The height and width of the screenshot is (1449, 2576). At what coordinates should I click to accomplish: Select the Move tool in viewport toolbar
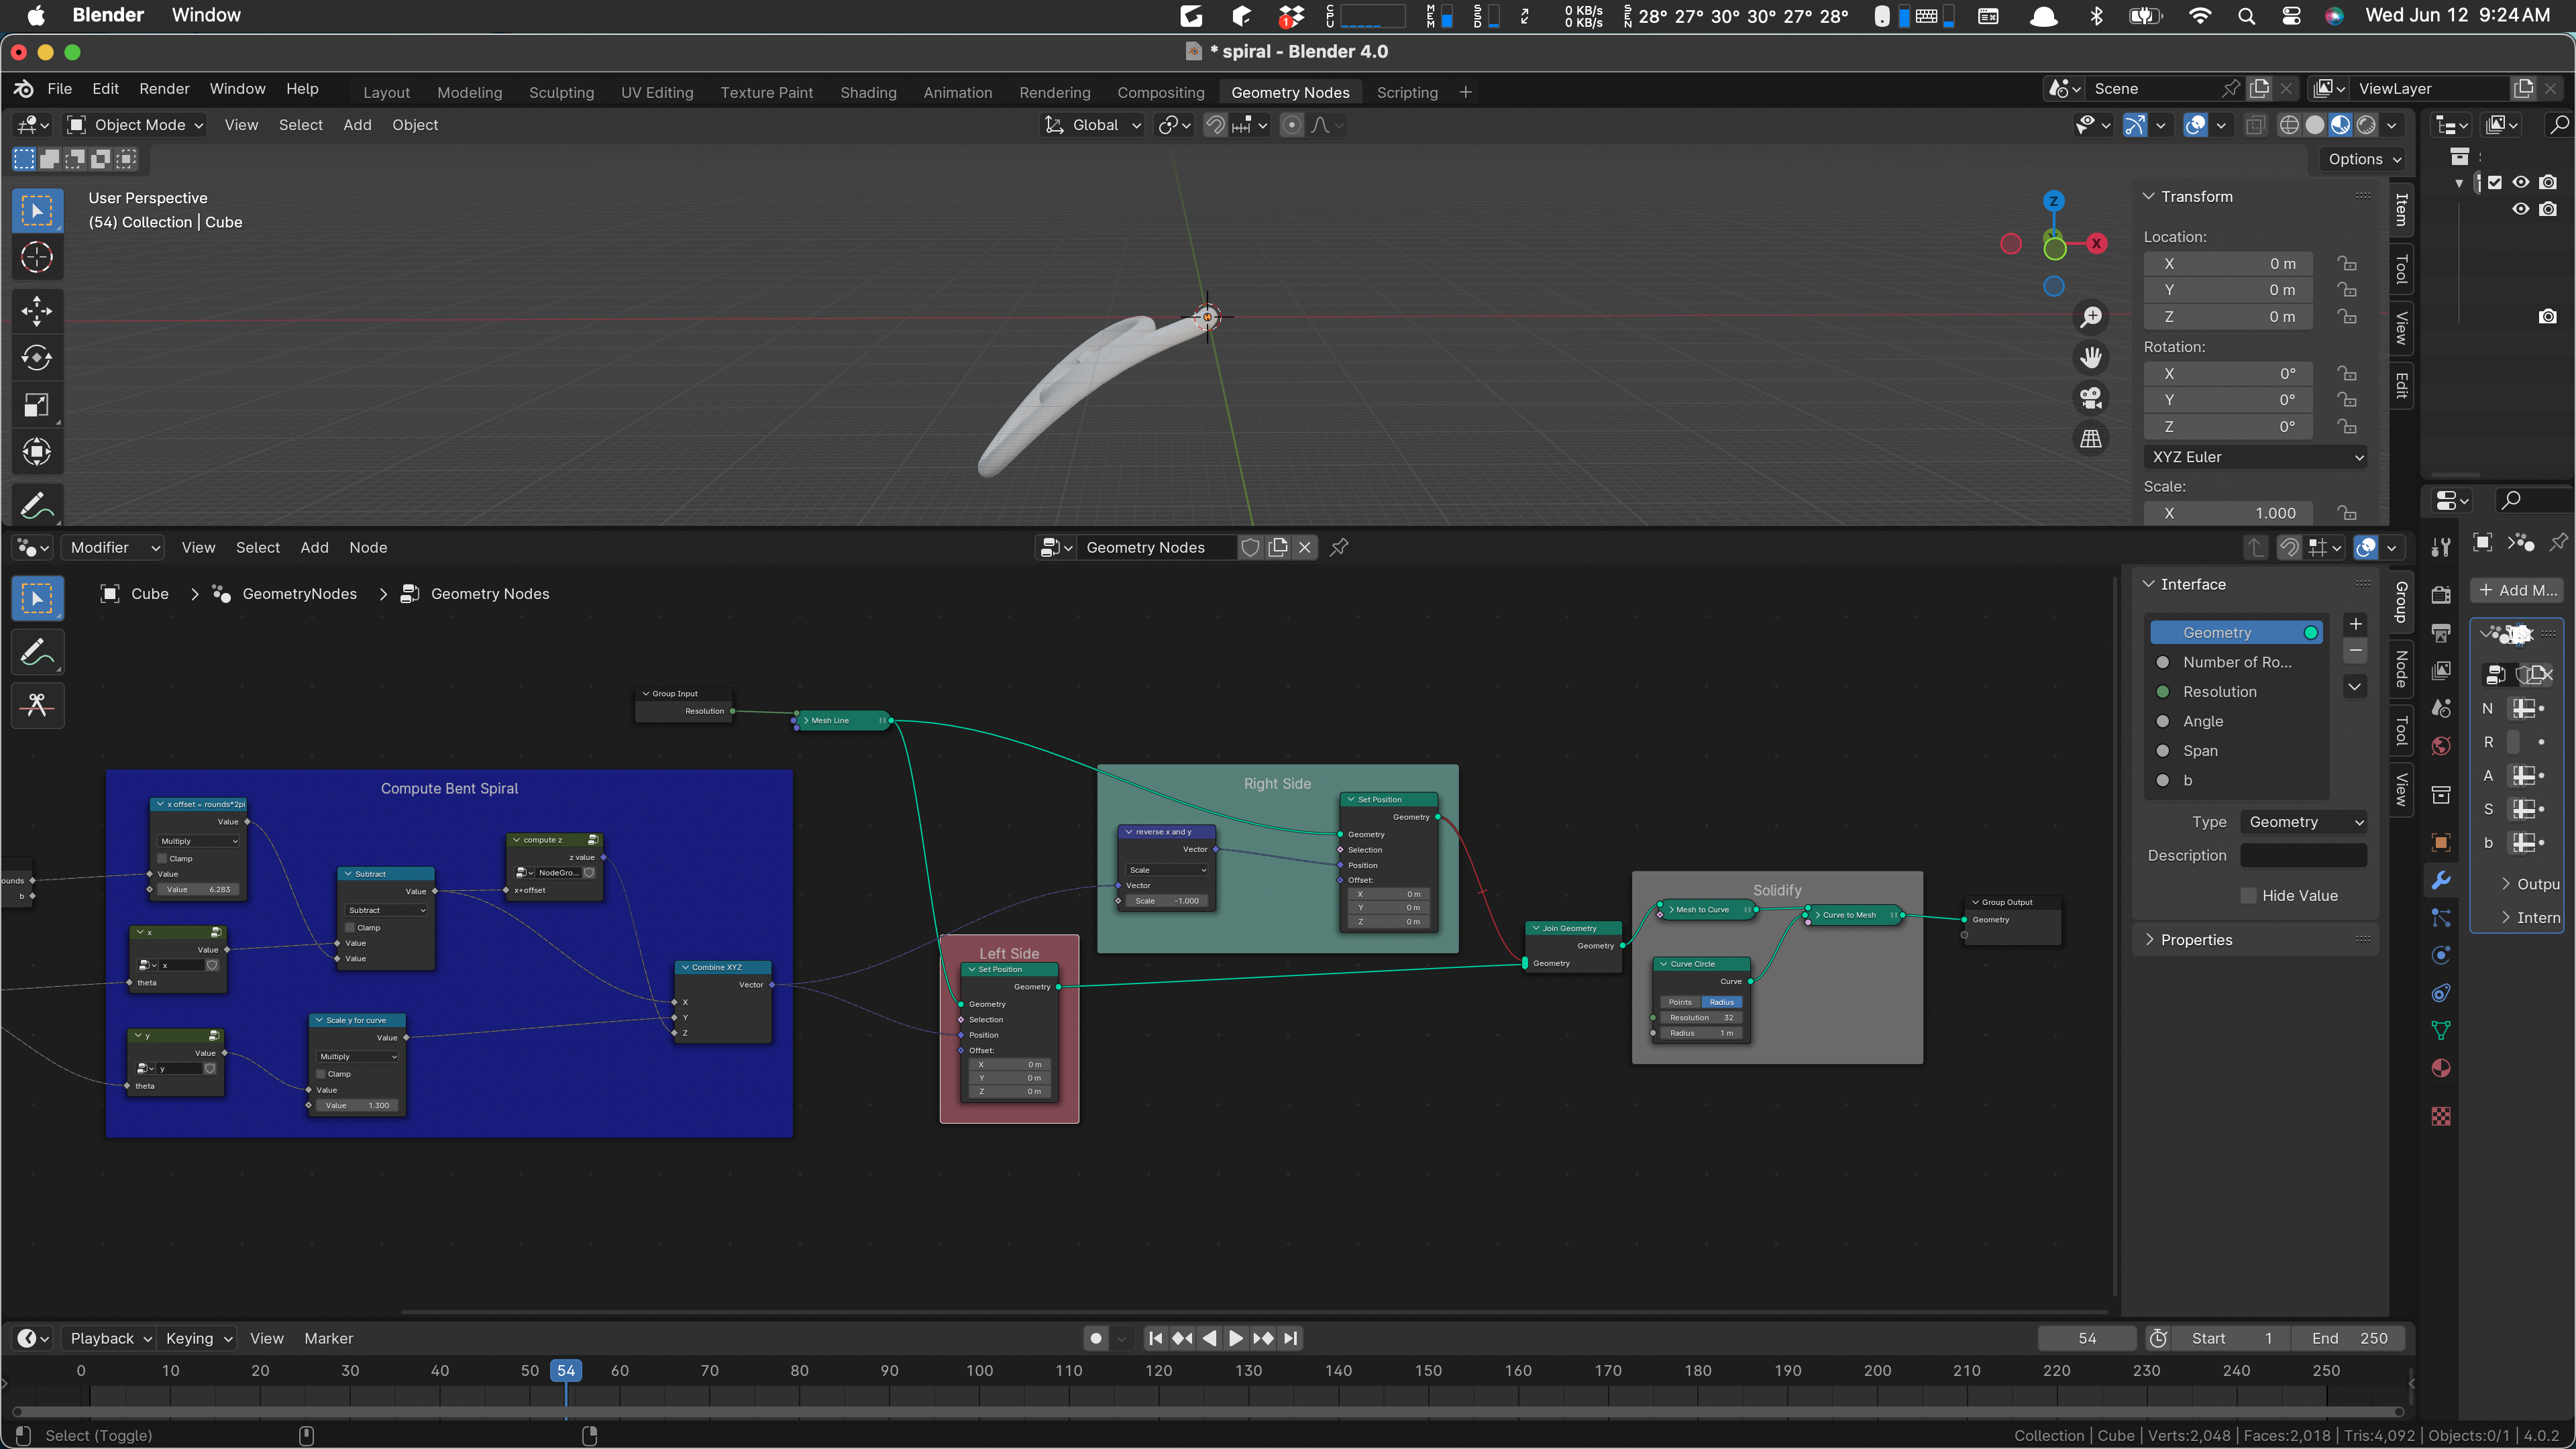tap(37, 311)
